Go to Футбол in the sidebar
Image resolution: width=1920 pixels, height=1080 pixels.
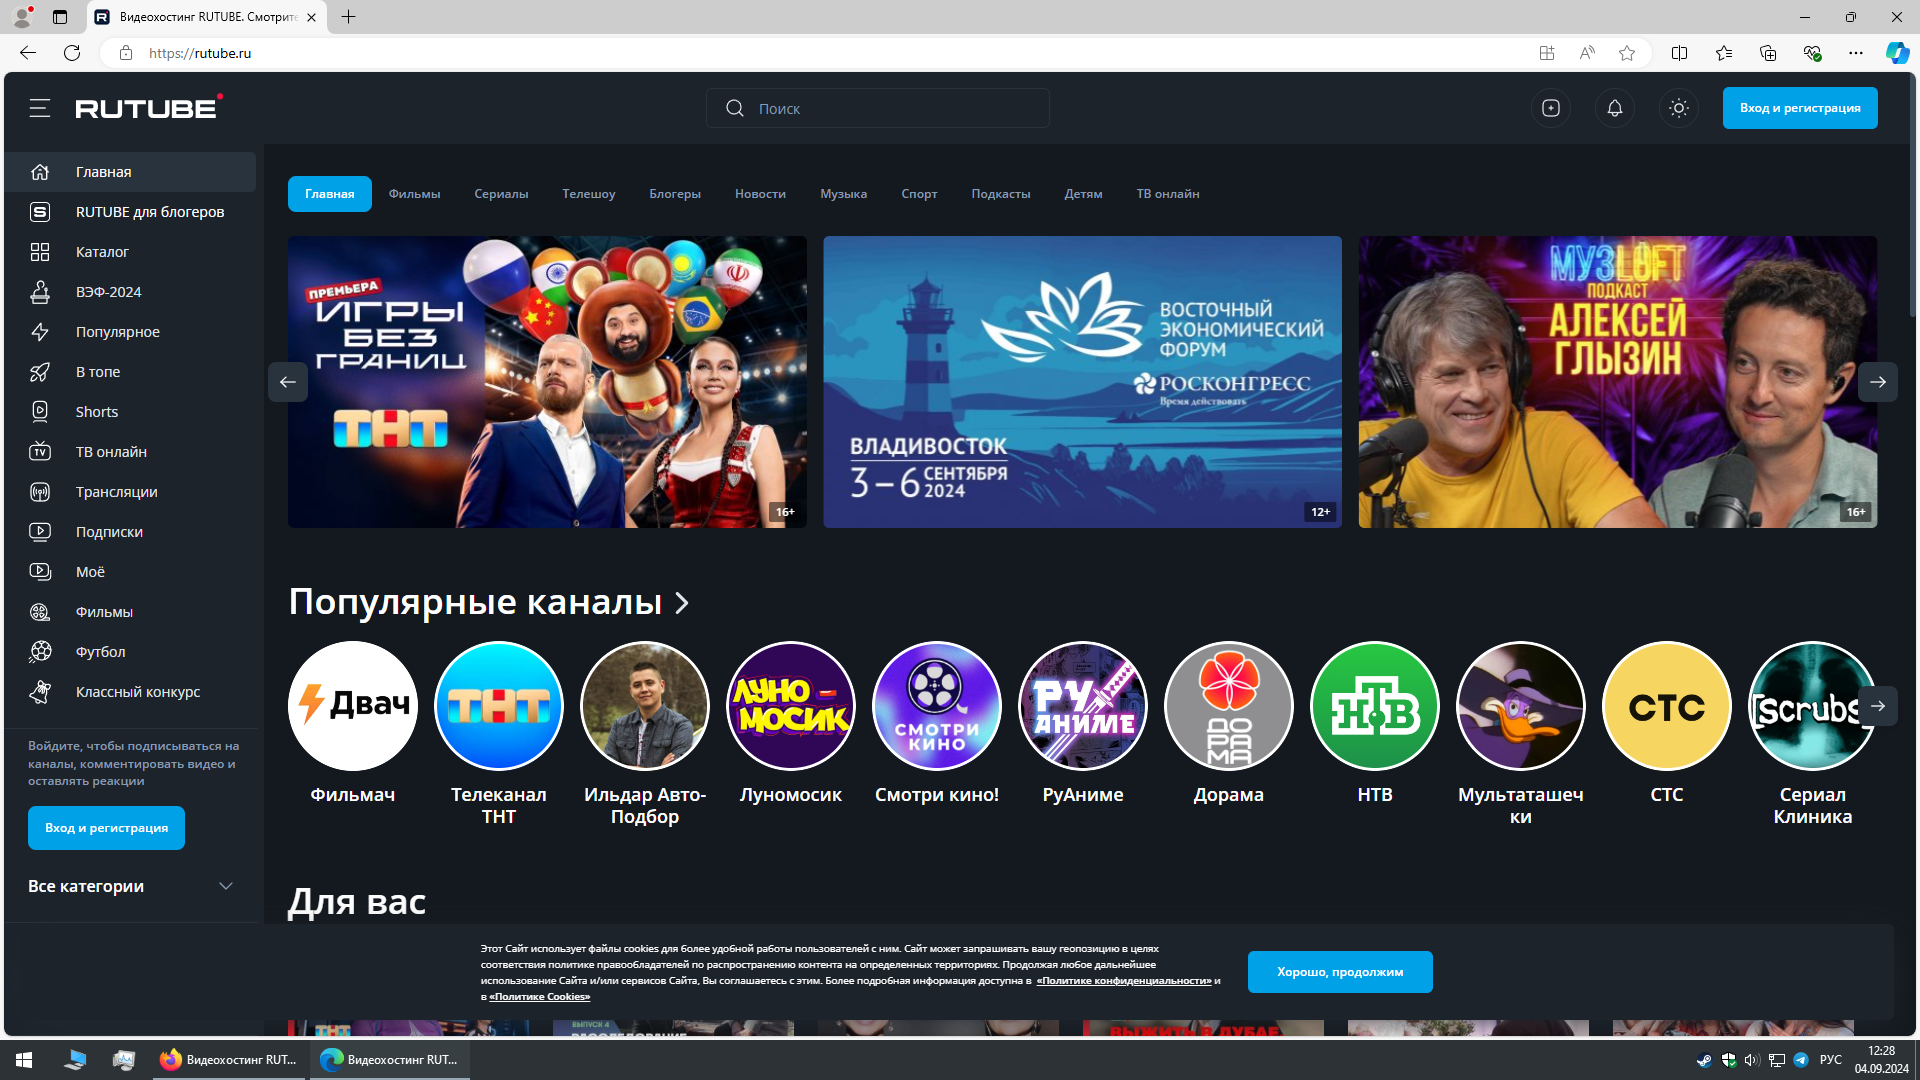tap(100, 652)
